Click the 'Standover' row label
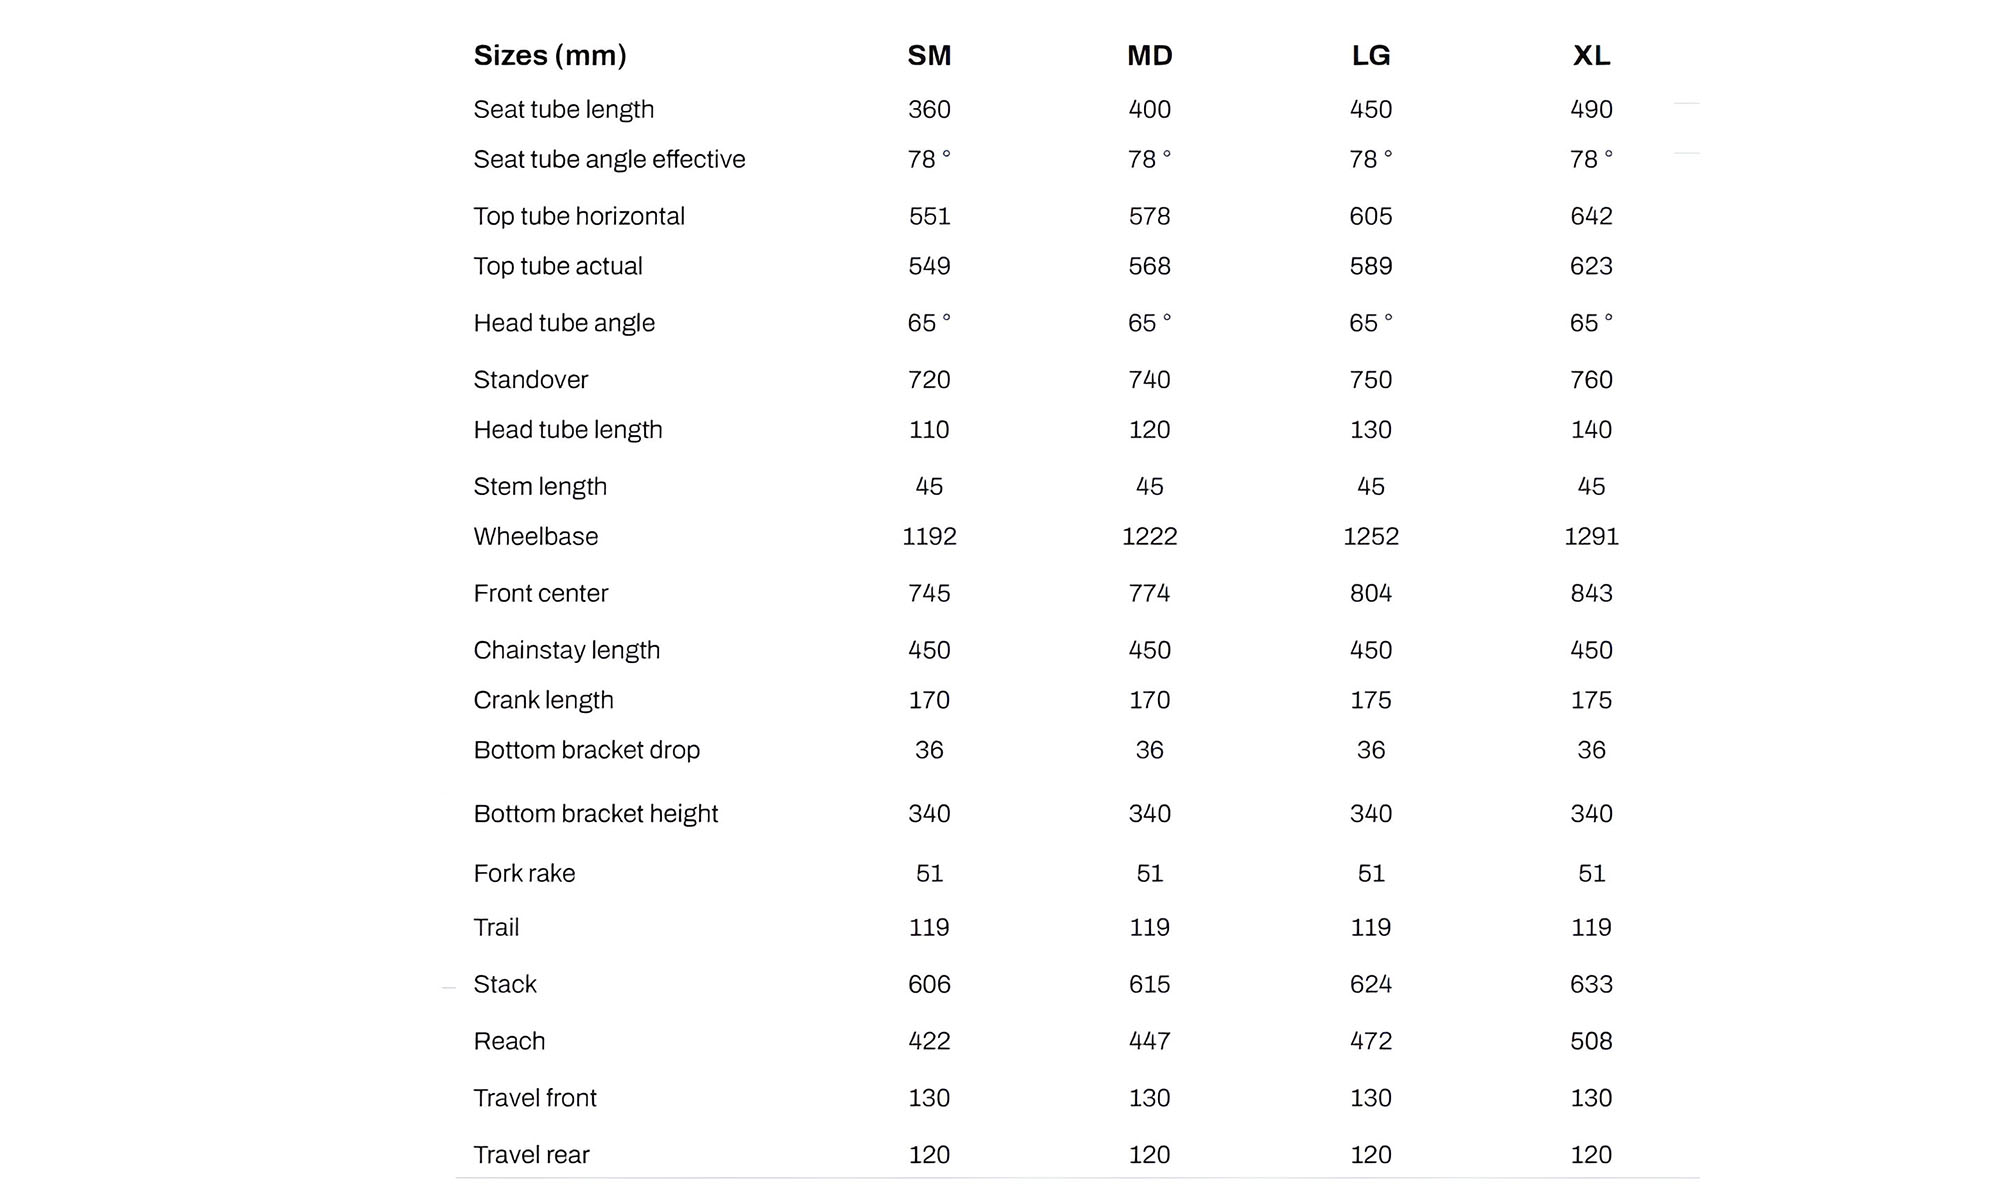 pos(530,381)
